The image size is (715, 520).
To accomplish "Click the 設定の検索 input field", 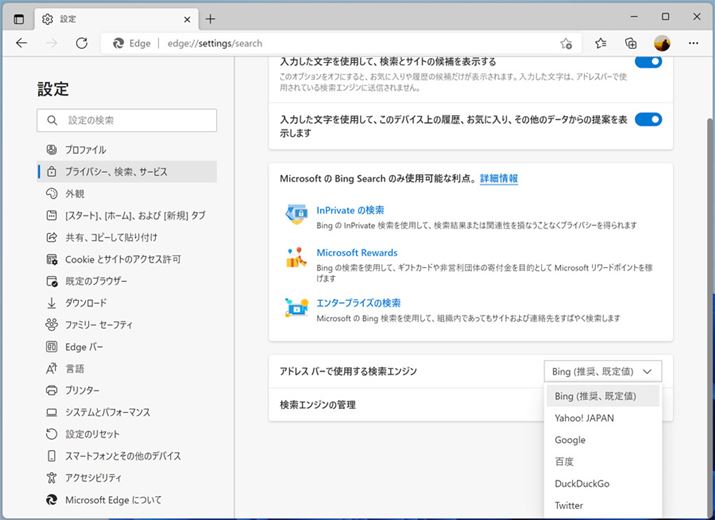I will (127, 120).
